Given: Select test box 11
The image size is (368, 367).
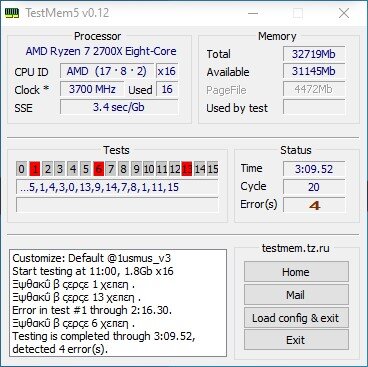Looking at the screenshot, I should pos(162,169).
